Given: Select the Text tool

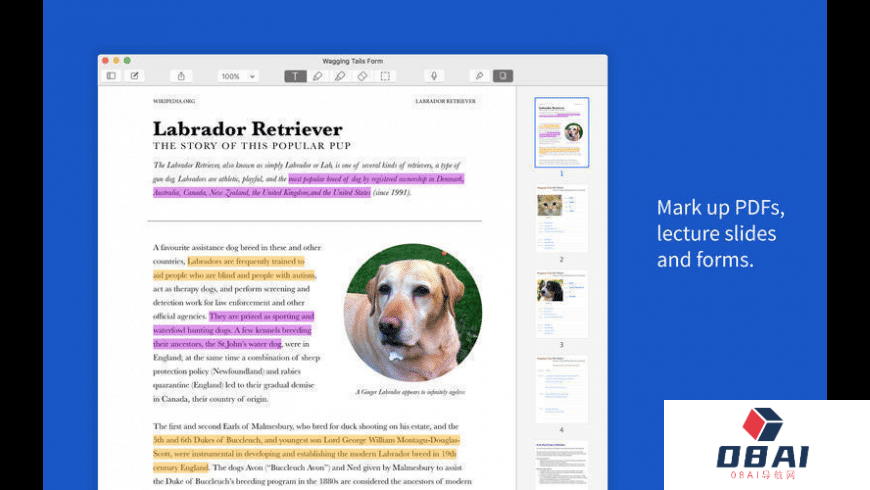Looking at the screenshot, I should click(x=295, y=76).
